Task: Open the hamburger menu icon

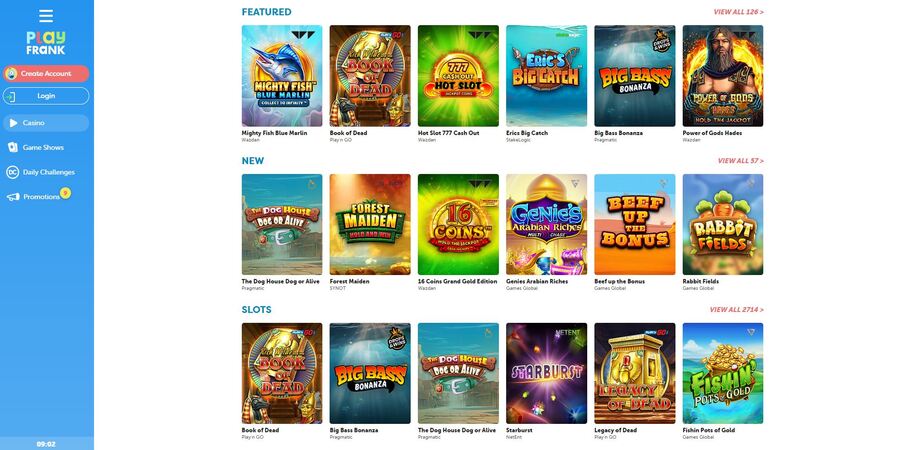Action: 46,16
